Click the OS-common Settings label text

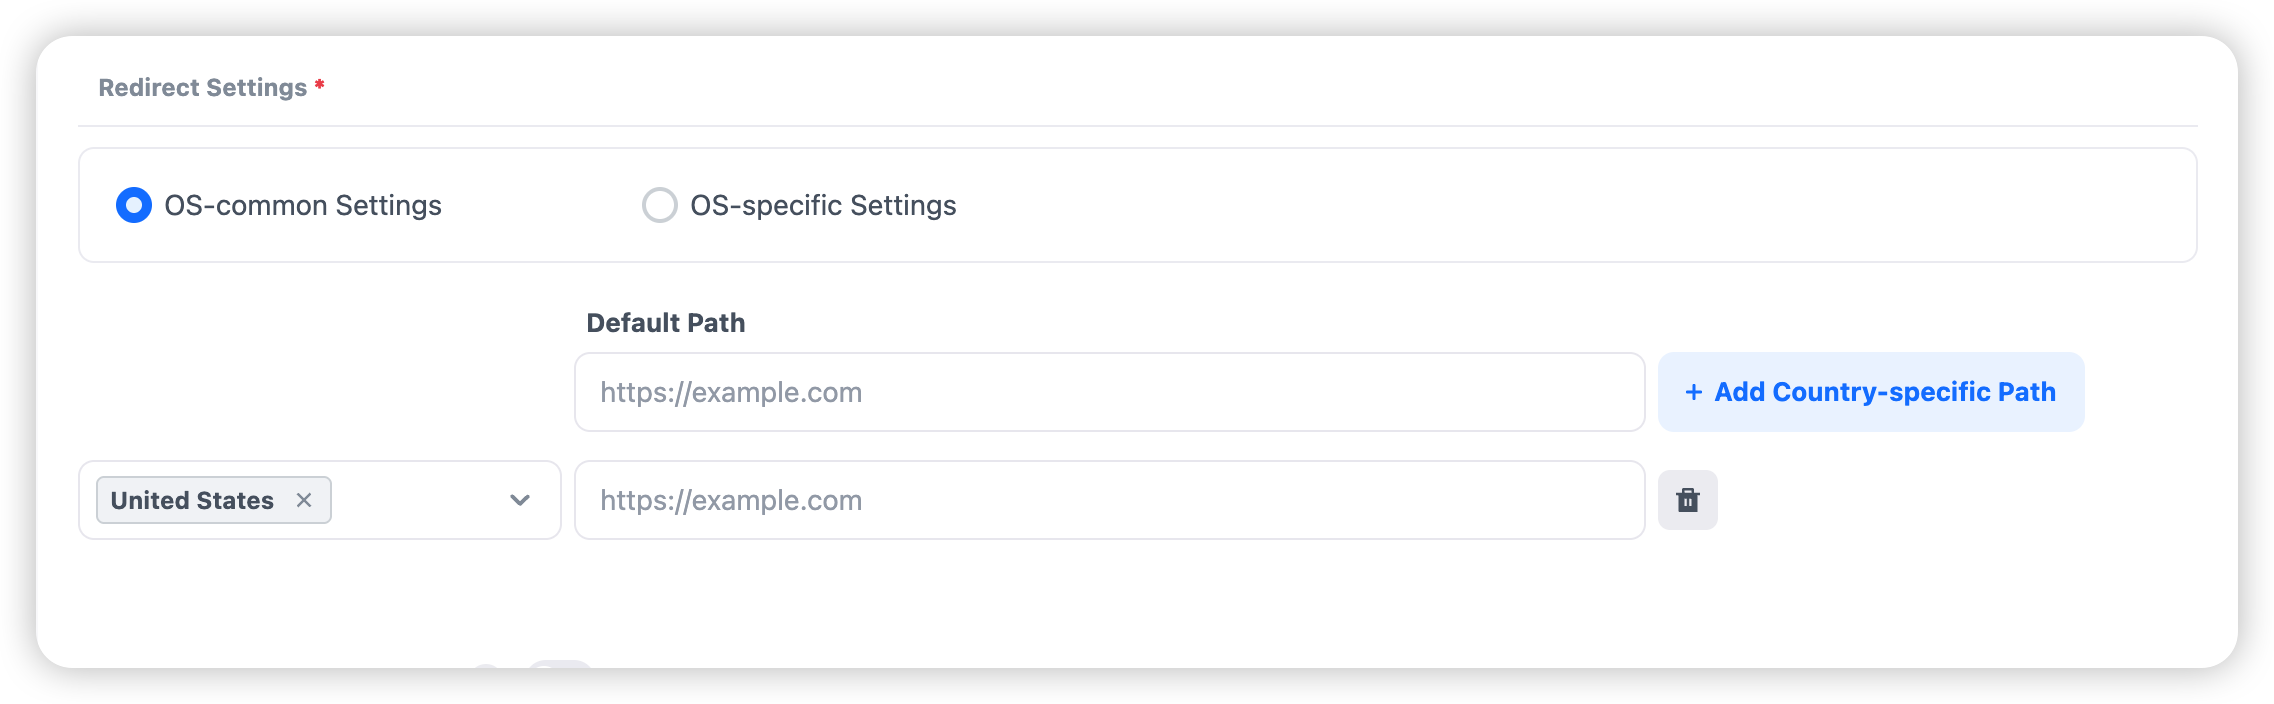coord(303,205)
